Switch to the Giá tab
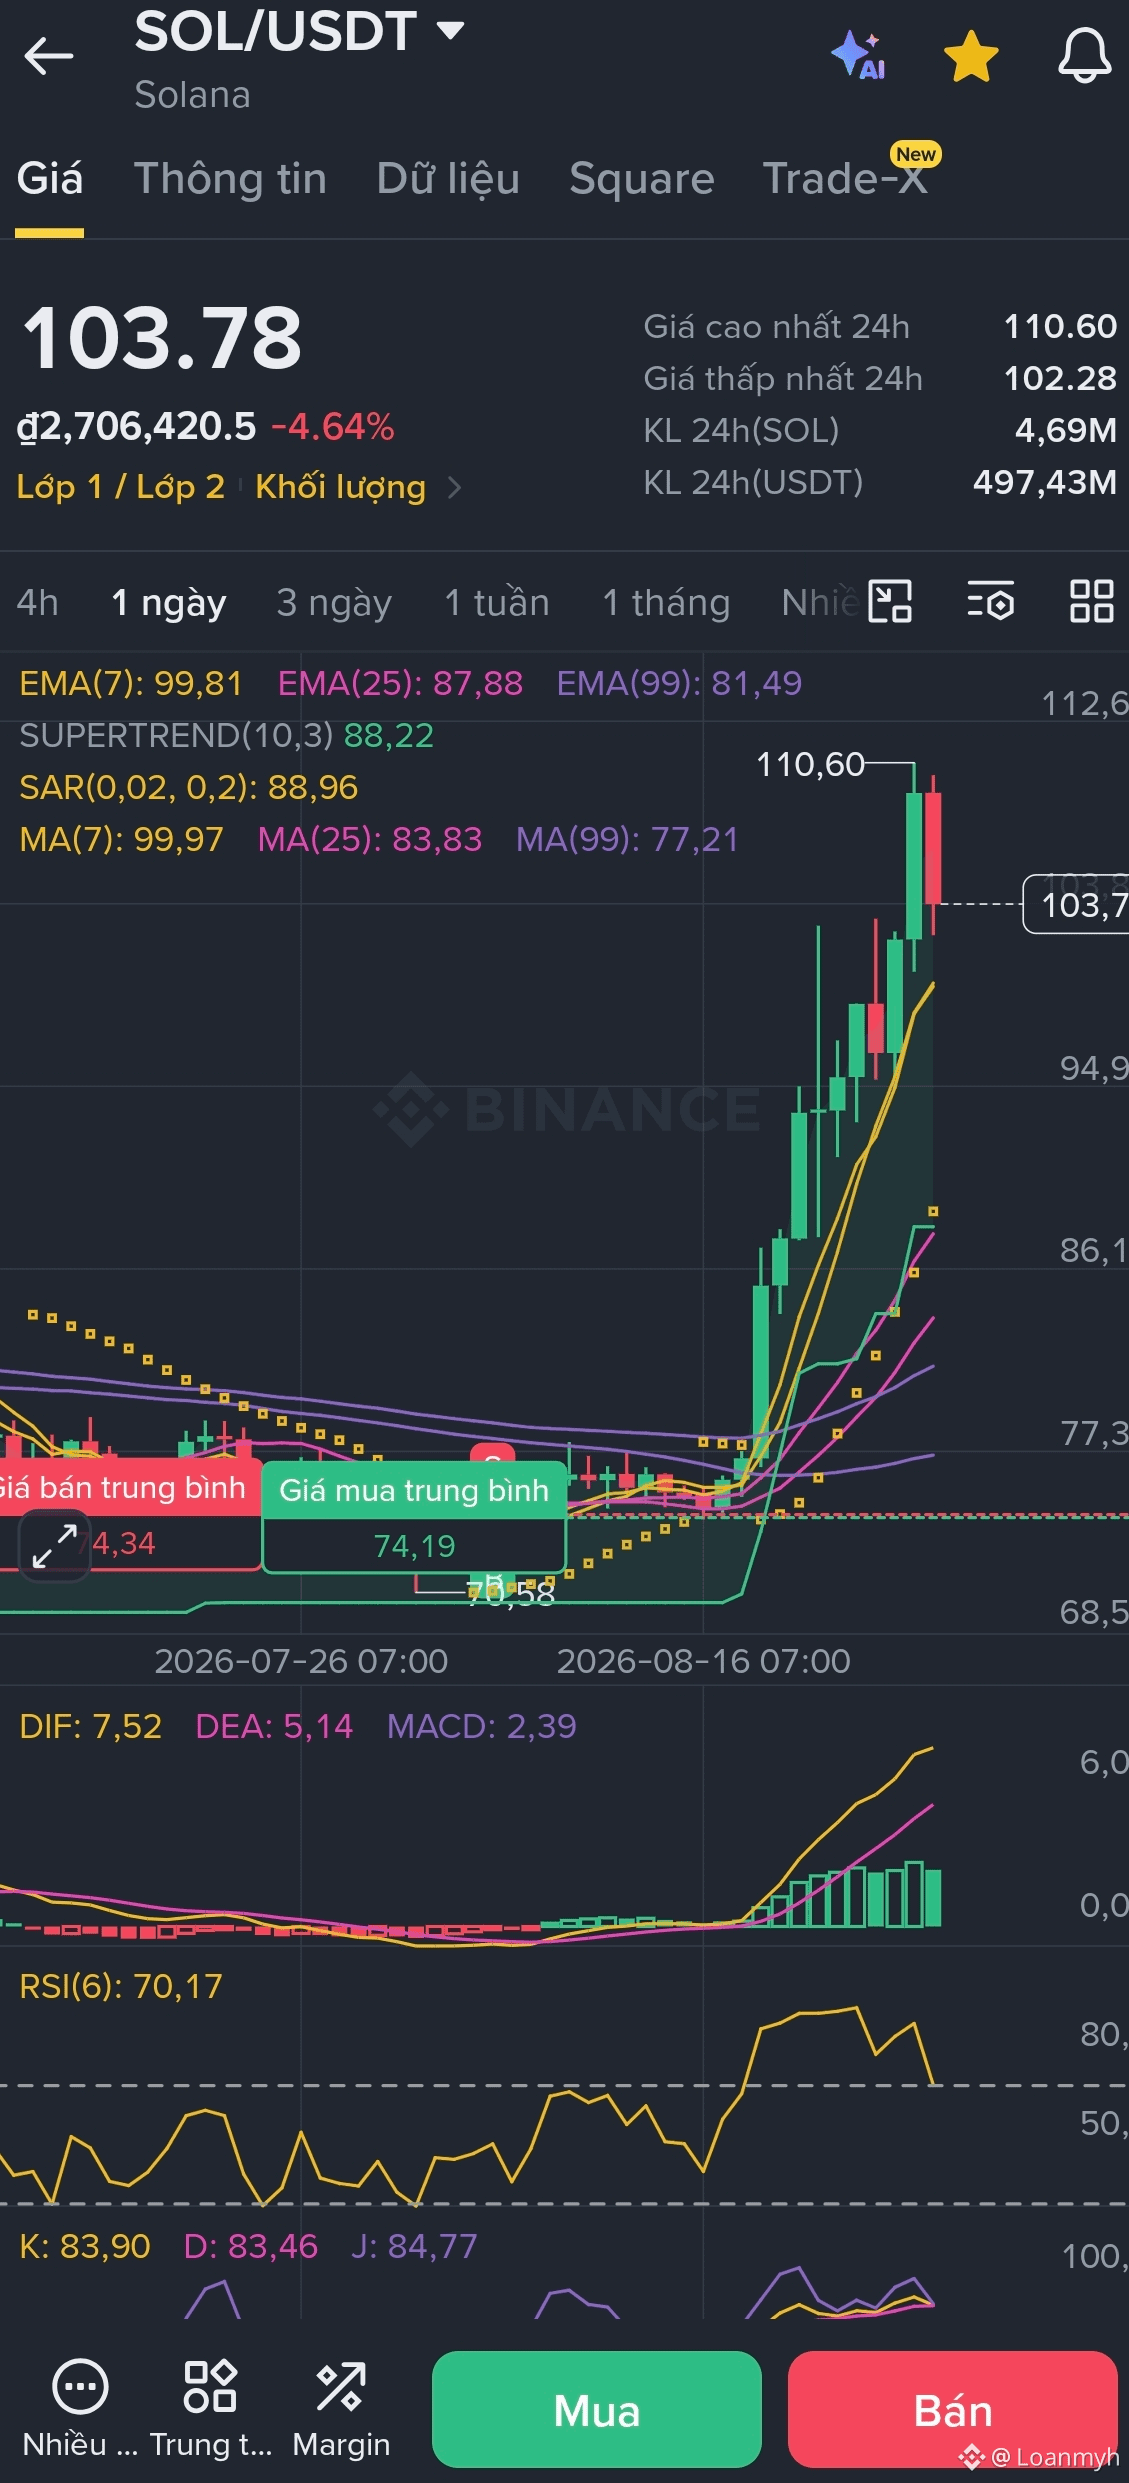The height and width of the screenshot is (2483, 1129). click(x=50, y=179)
